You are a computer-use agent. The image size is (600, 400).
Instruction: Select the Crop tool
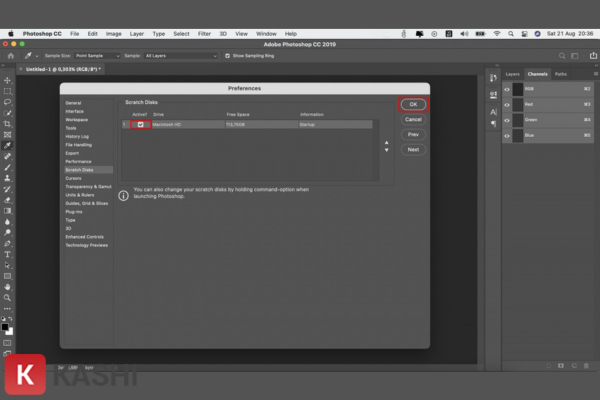tap(8, 123)
